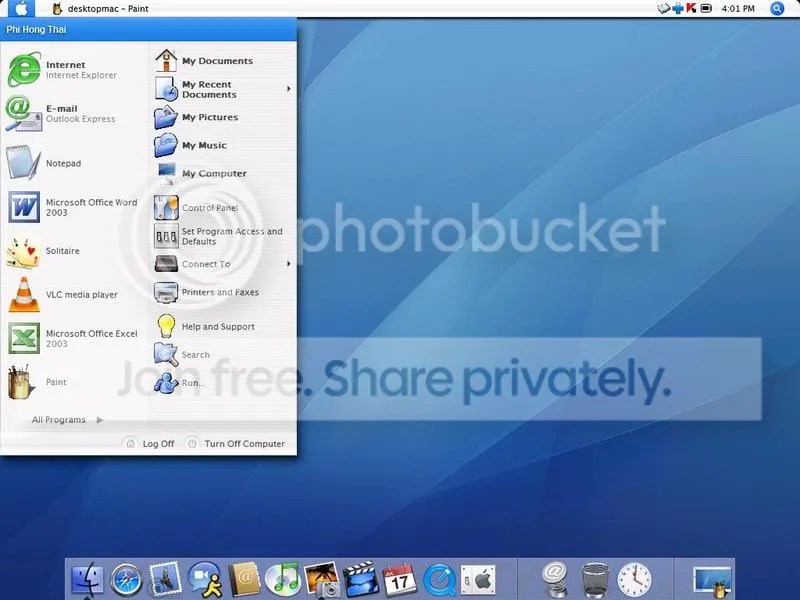This screenshot has width=800, height=600.
Task: Open Address Book icon in dock
Action: pos(244,580)
